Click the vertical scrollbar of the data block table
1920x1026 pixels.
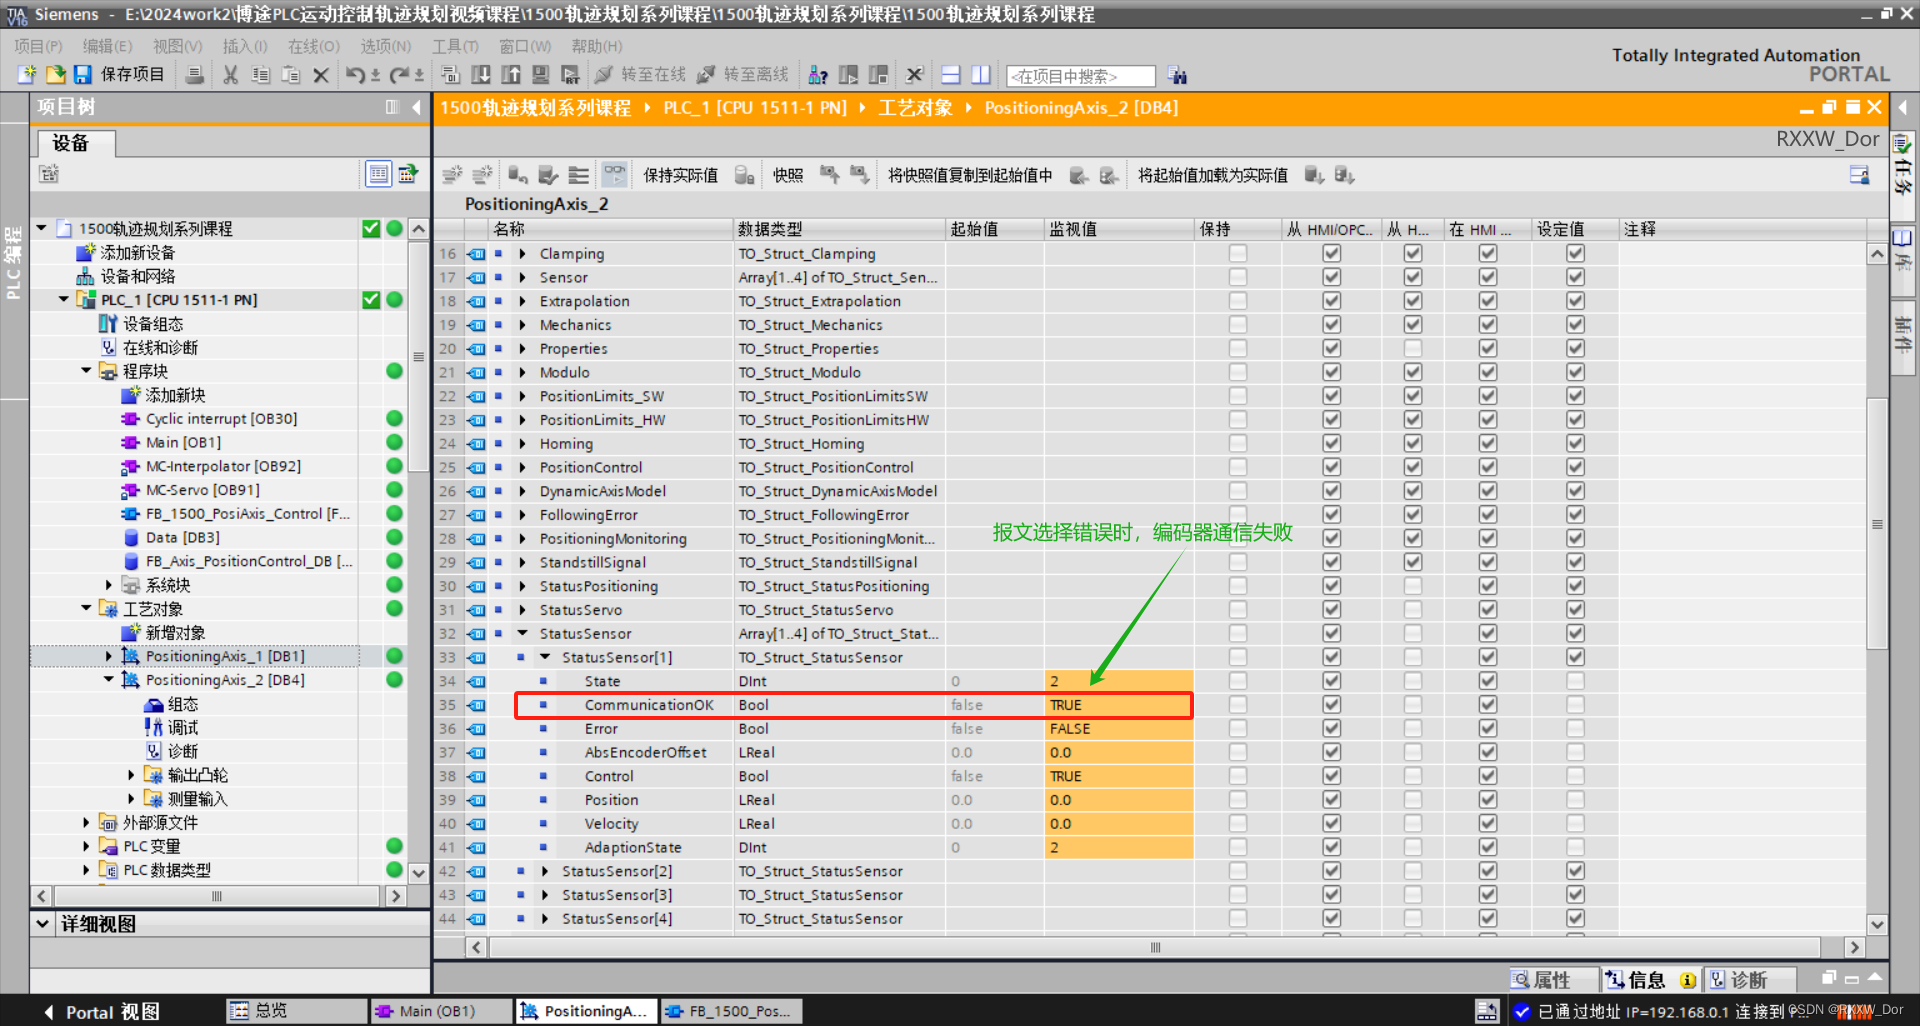tap(1877, 524)
